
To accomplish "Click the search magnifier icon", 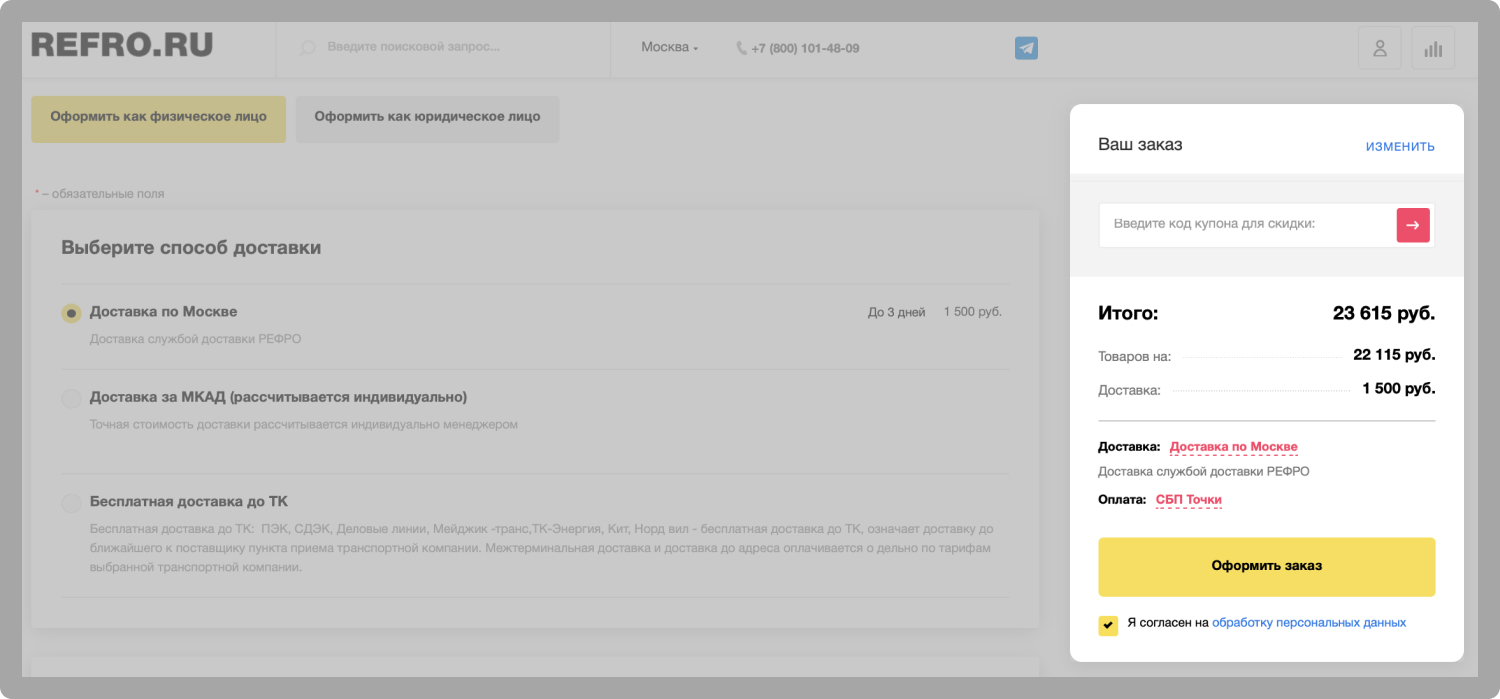I will click(x=308, y=48).
